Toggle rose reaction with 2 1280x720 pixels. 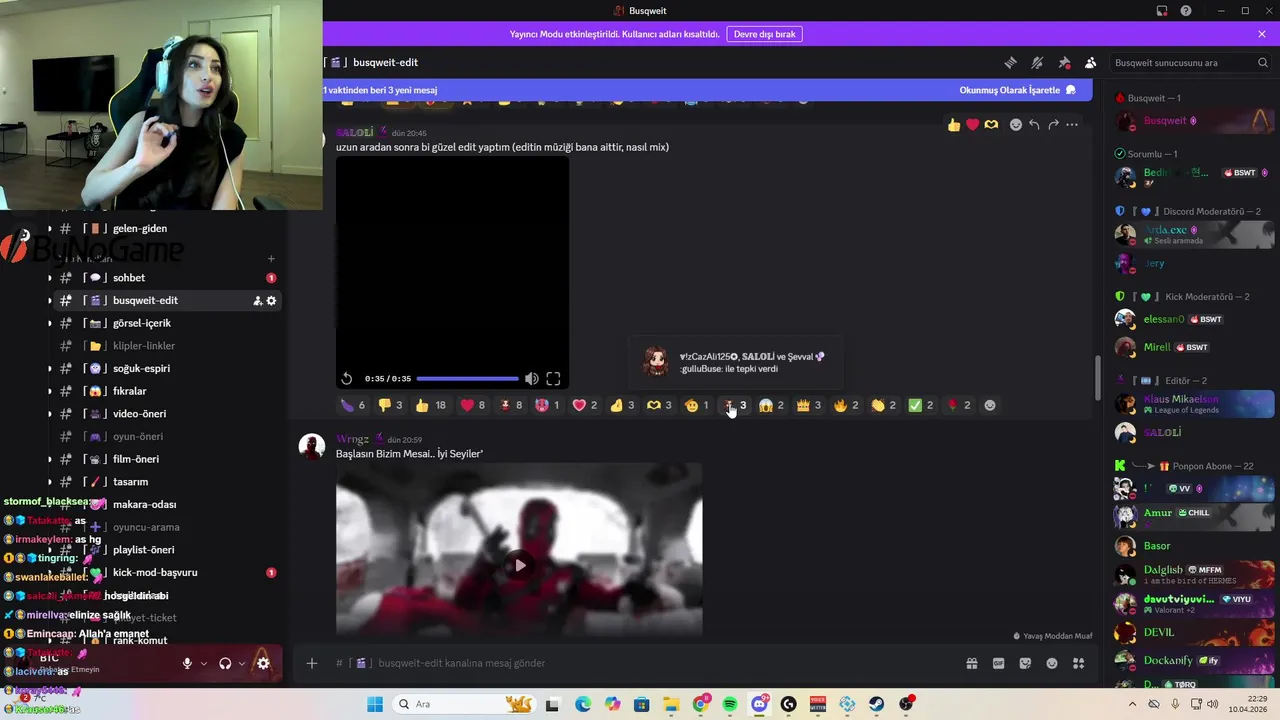pos(958,405)
